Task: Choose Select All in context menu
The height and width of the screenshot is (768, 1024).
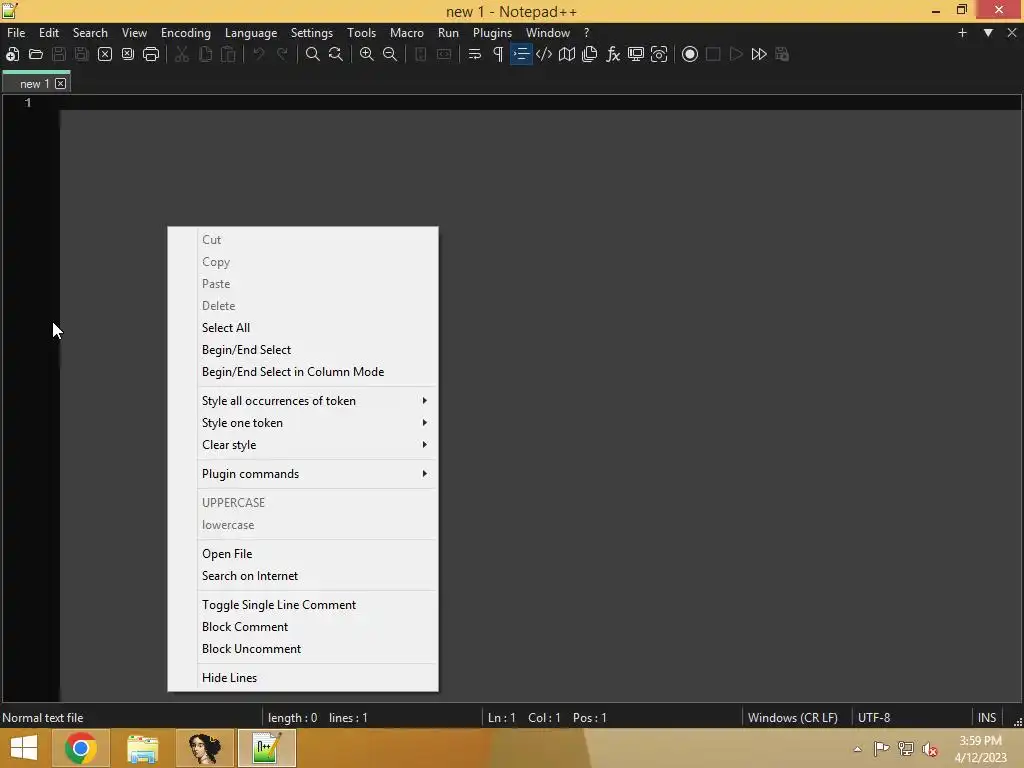Action: click(x=303, y=328)
